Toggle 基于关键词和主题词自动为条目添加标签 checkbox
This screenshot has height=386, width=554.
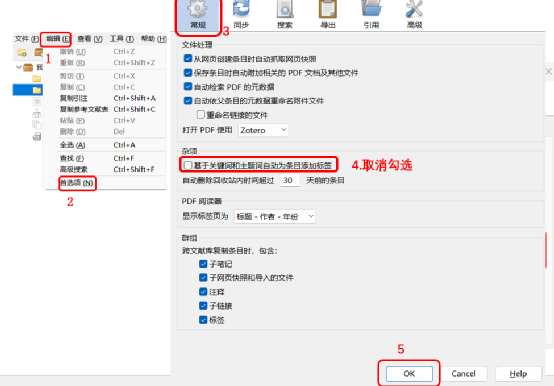(x=188, y=165)
